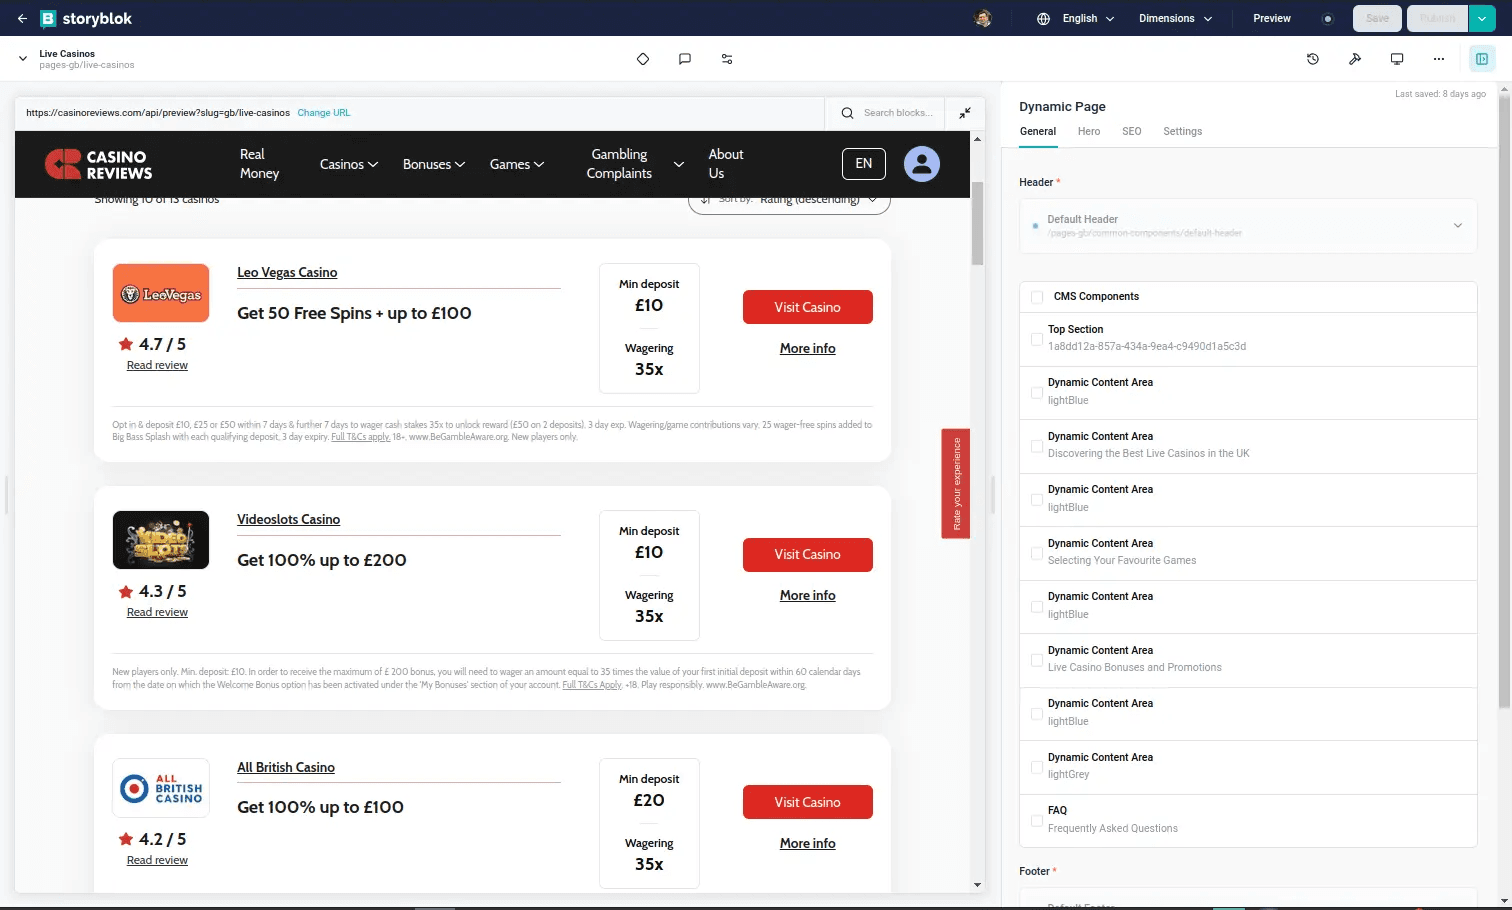Click the user profile avatar in casino header
Image resolution: width=1512 pixels, height=910 pixels.
click(922, 163)
